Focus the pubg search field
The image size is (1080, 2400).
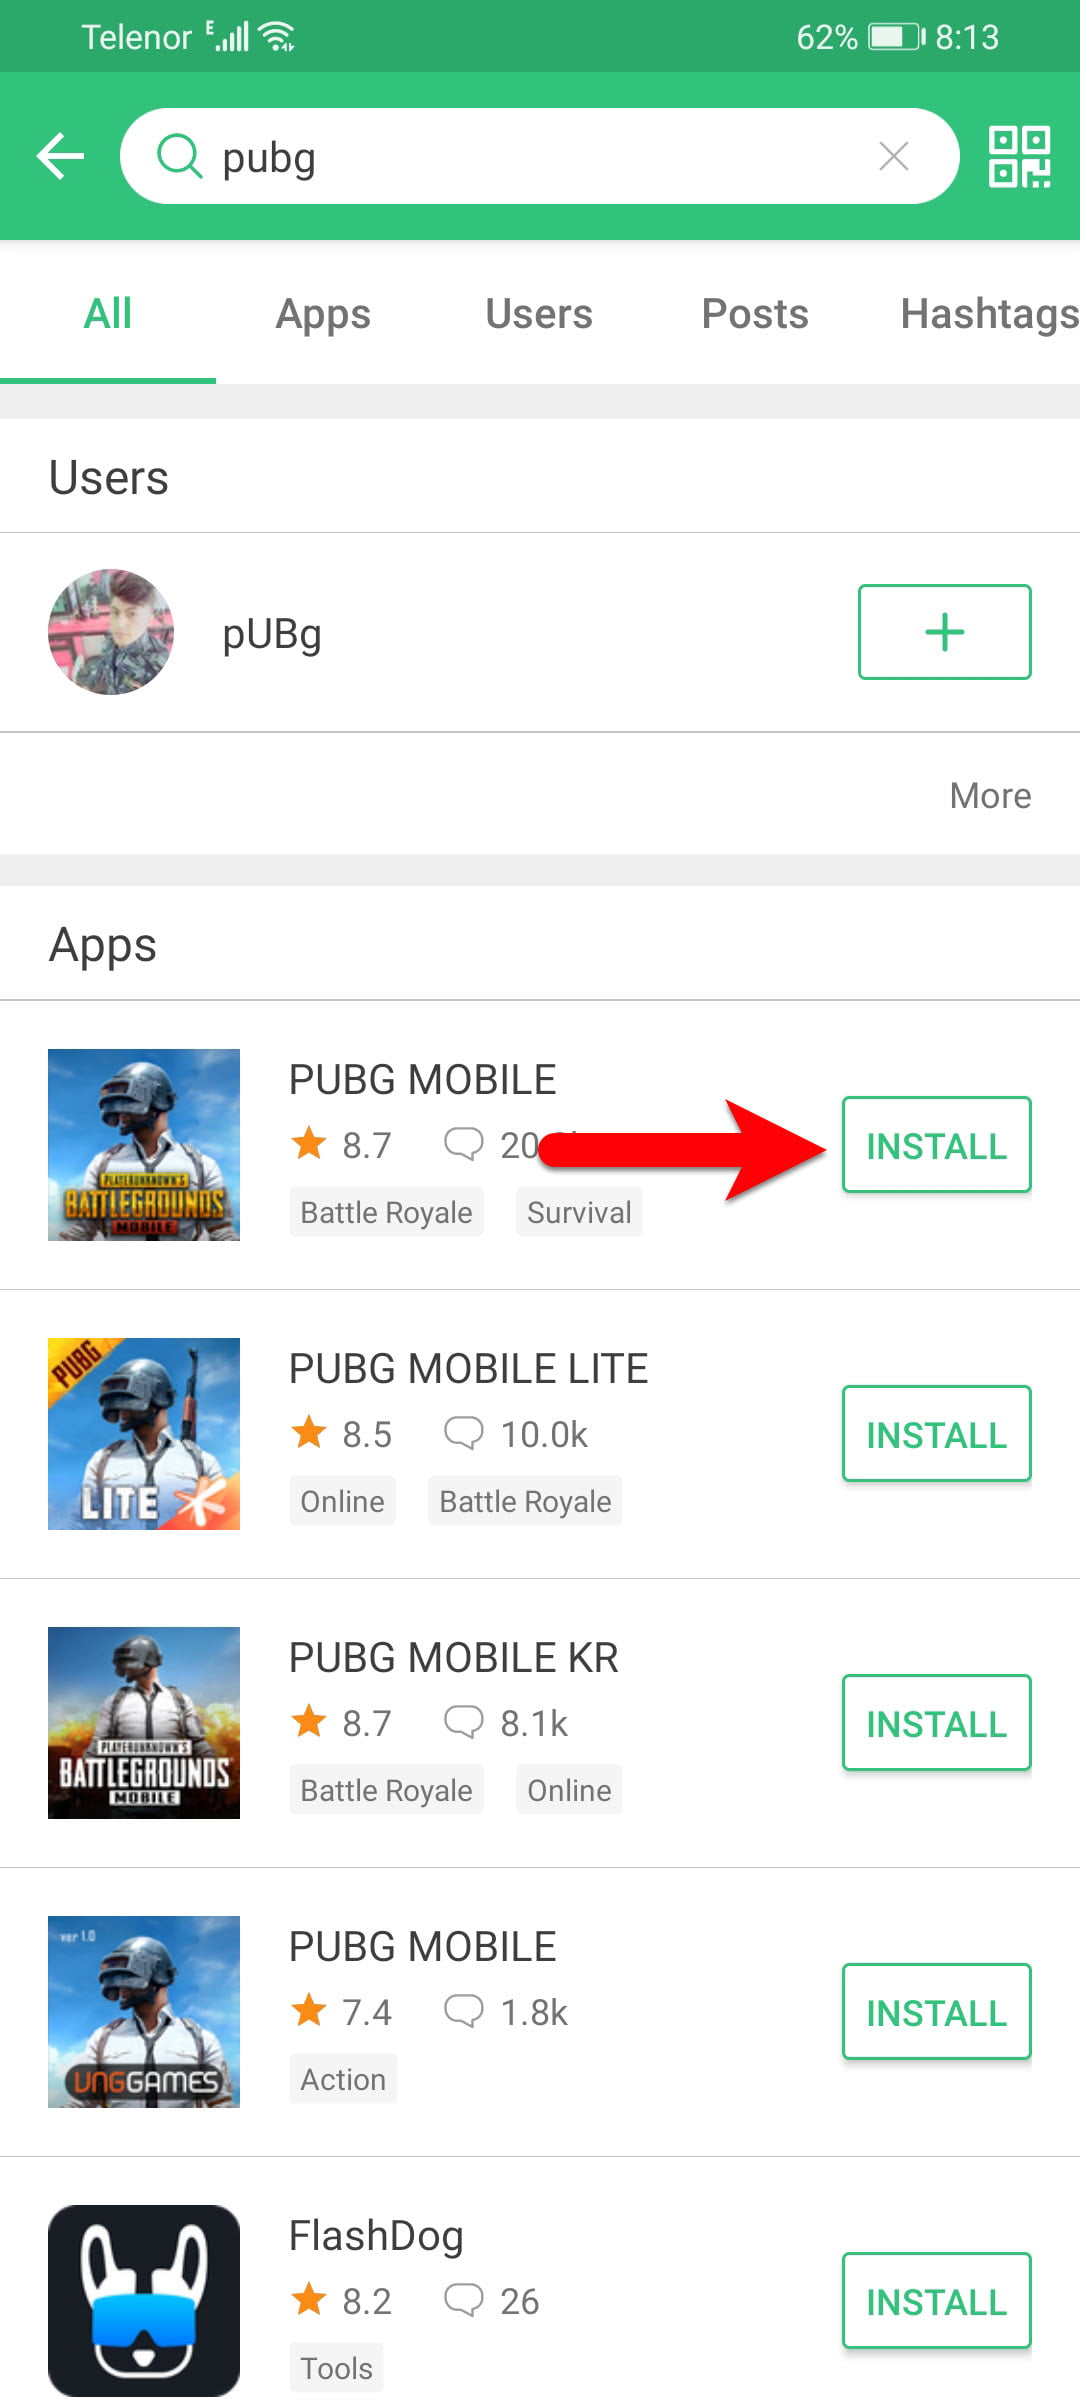click(540, 156)
